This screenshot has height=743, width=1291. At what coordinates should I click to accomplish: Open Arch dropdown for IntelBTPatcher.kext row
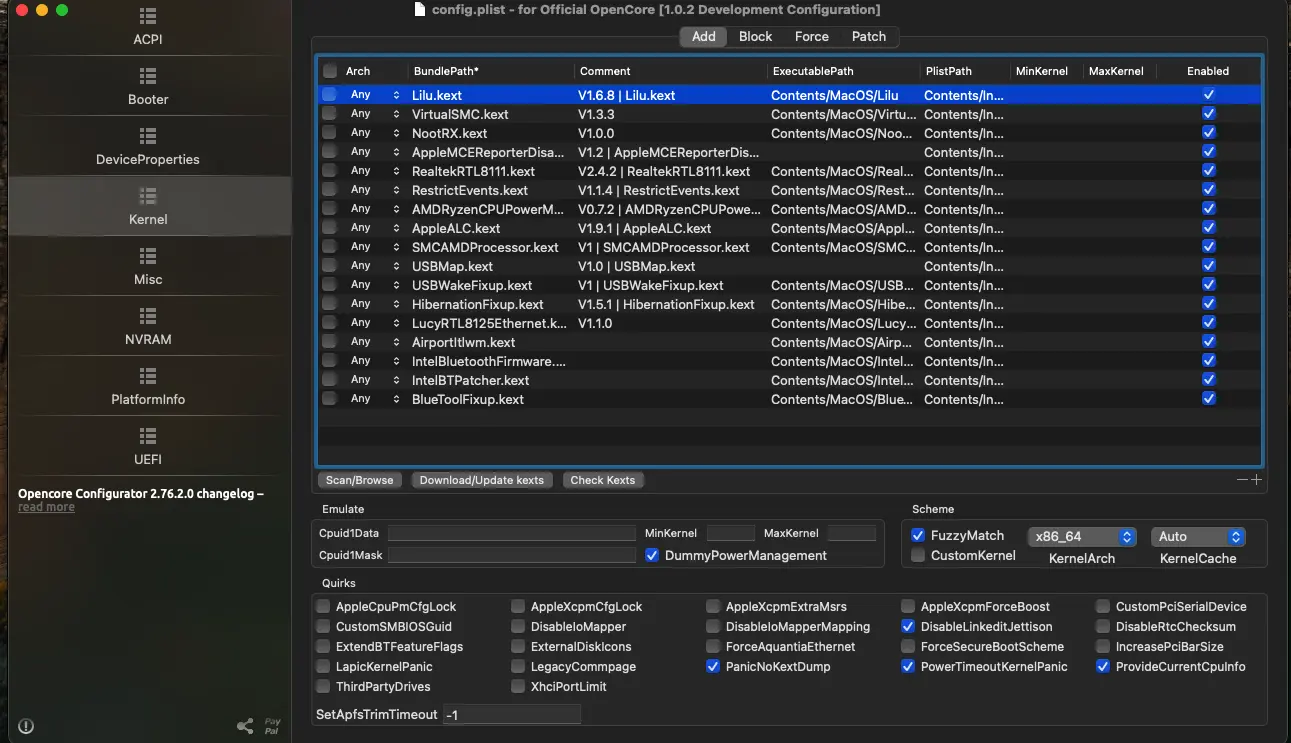coord(374,380)
